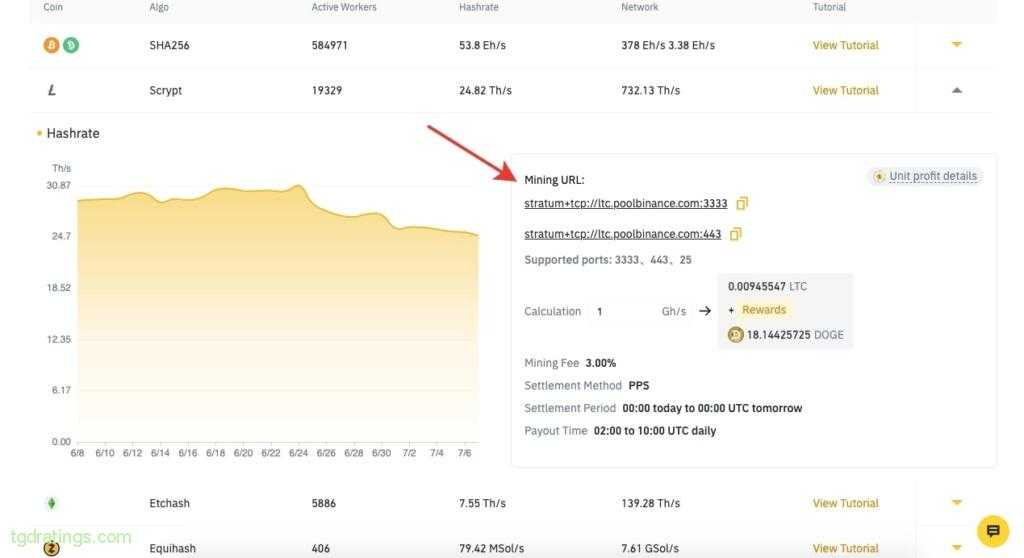Click the green Bitcoin Cash coin icon

[x=71, y=45]
